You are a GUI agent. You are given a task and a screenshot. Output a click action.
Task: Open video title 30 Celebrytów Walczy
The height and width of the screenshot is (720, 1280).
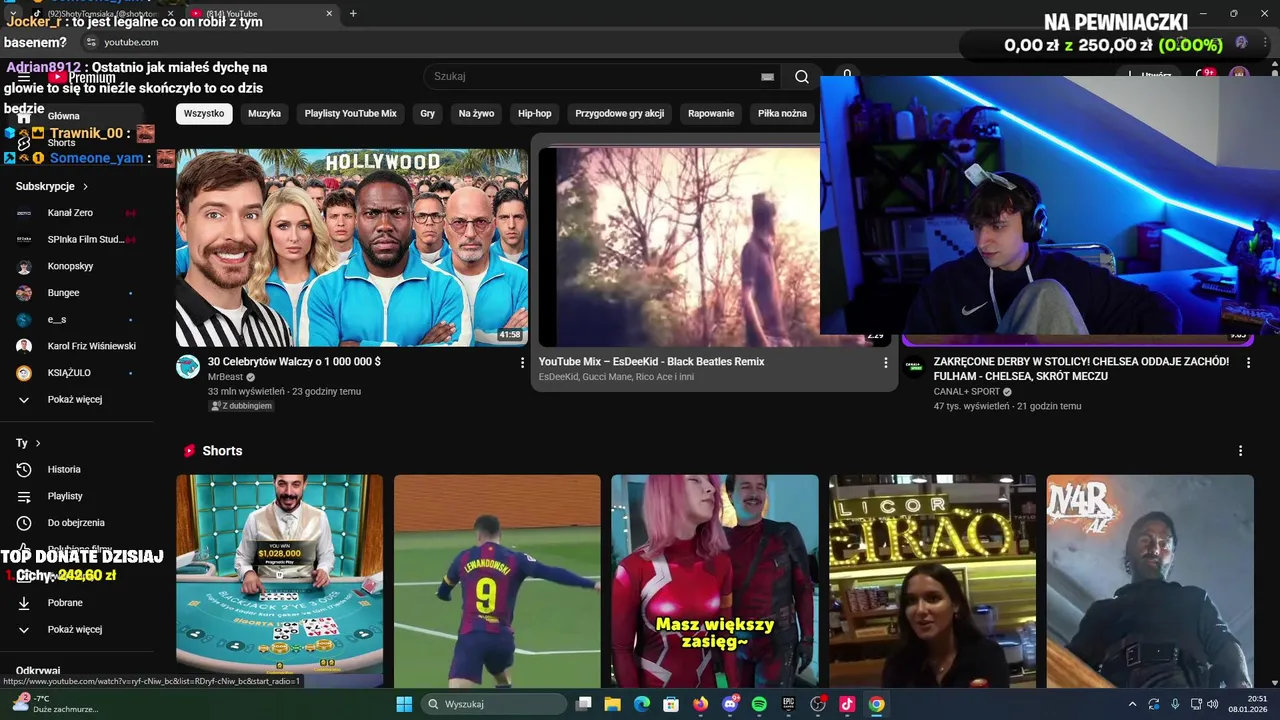pyautogui.click(x=294, y=362)
